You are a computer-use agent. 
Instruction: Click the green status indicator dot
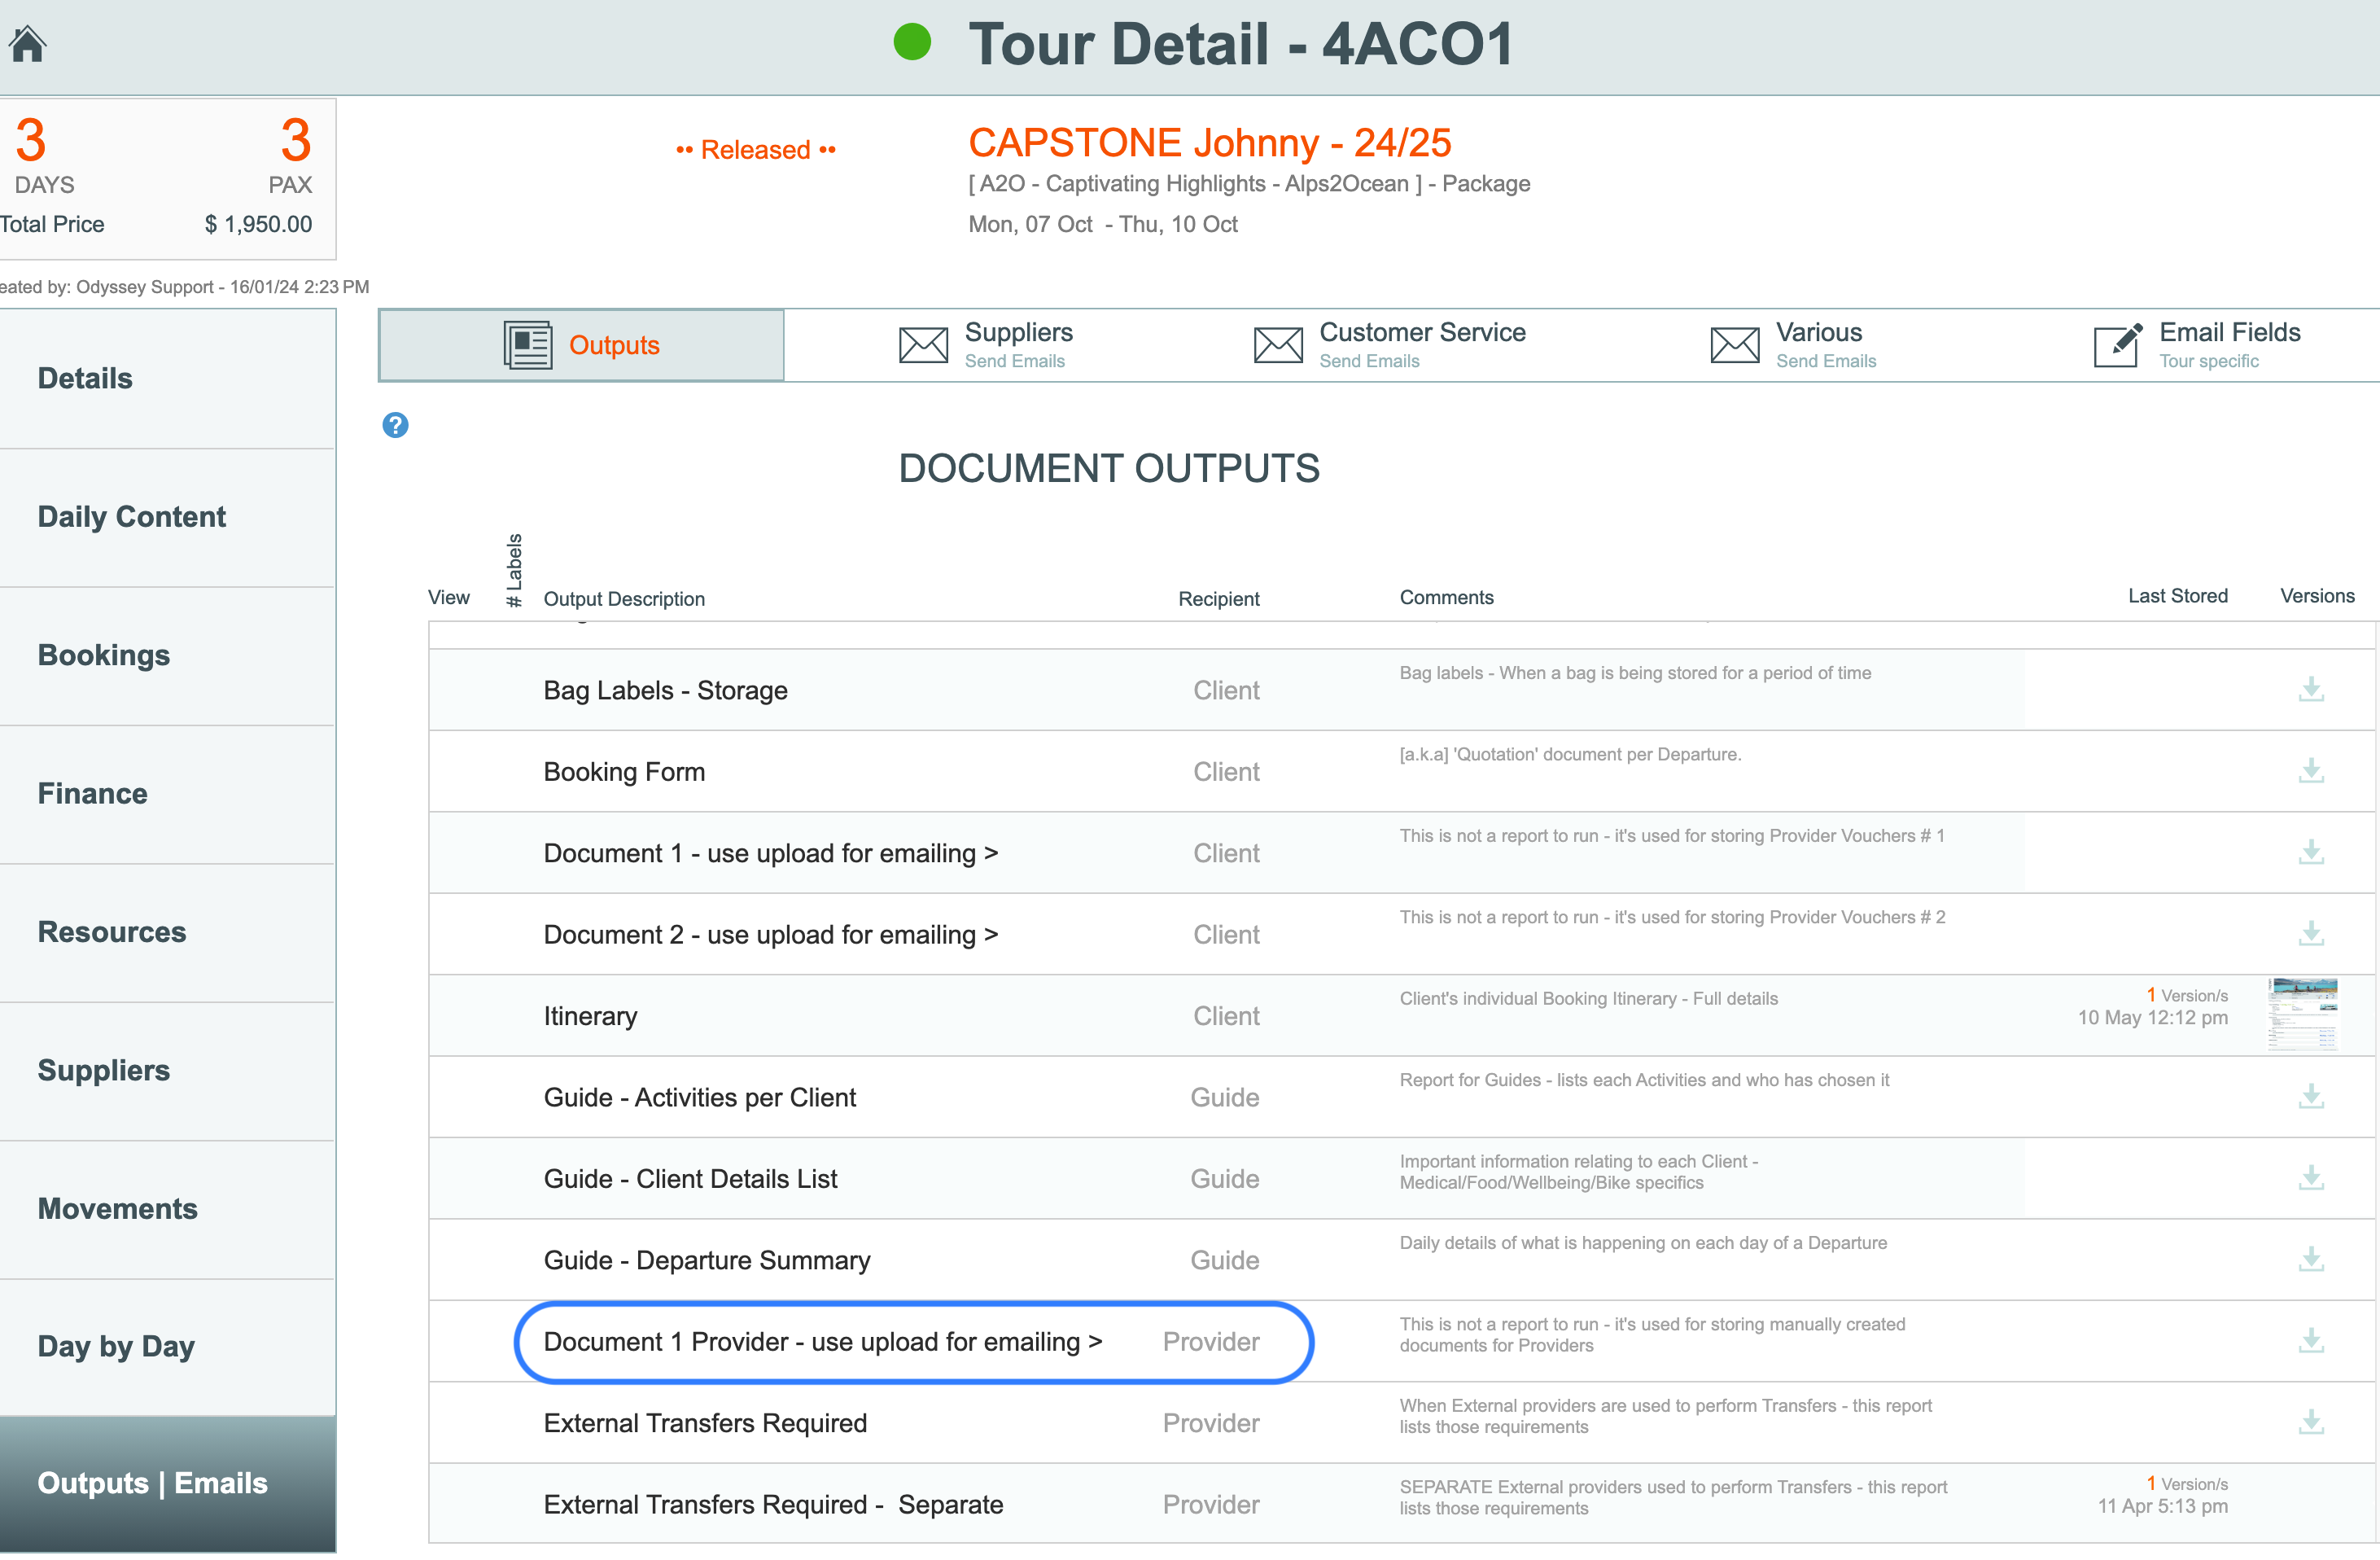tap(911, 43)
